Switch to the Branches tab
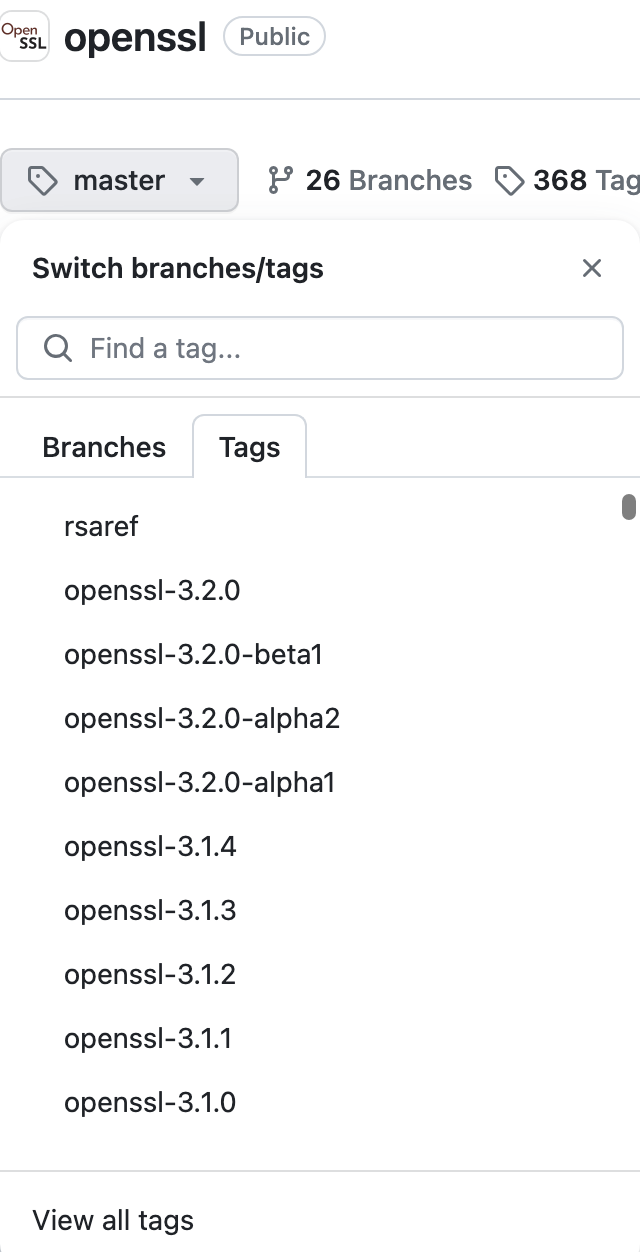Viewport: 640px width, 1252px height. [x=103, y=447]
